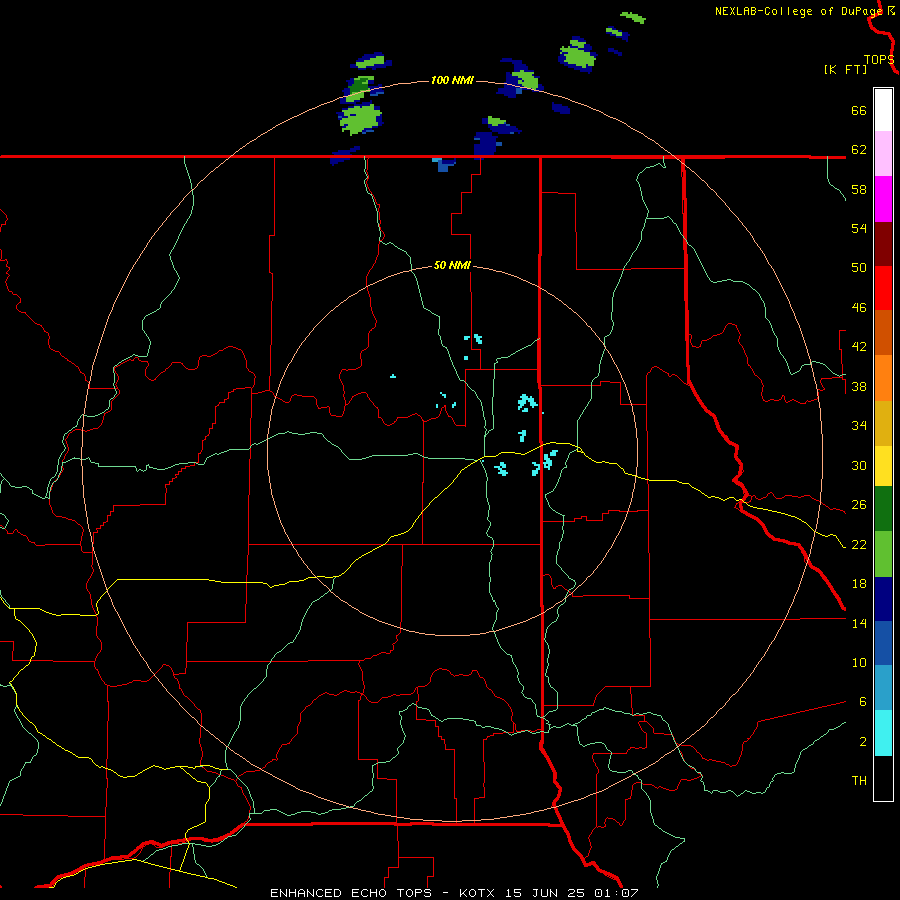Select the "38" legend value
The height and width of the screenshot is (900, 900).
tap(859, 386)
